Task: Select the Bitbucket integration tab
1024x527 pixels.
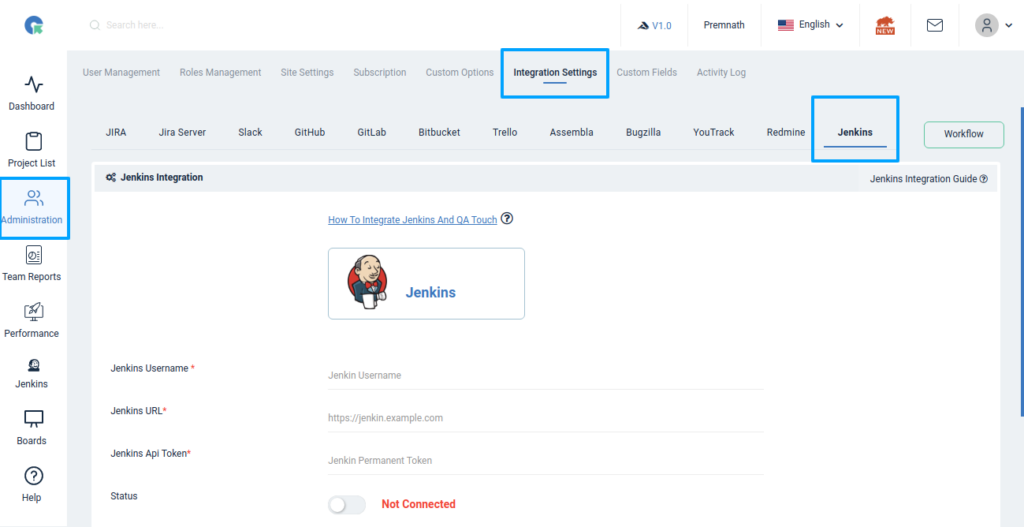Action: 440,132
